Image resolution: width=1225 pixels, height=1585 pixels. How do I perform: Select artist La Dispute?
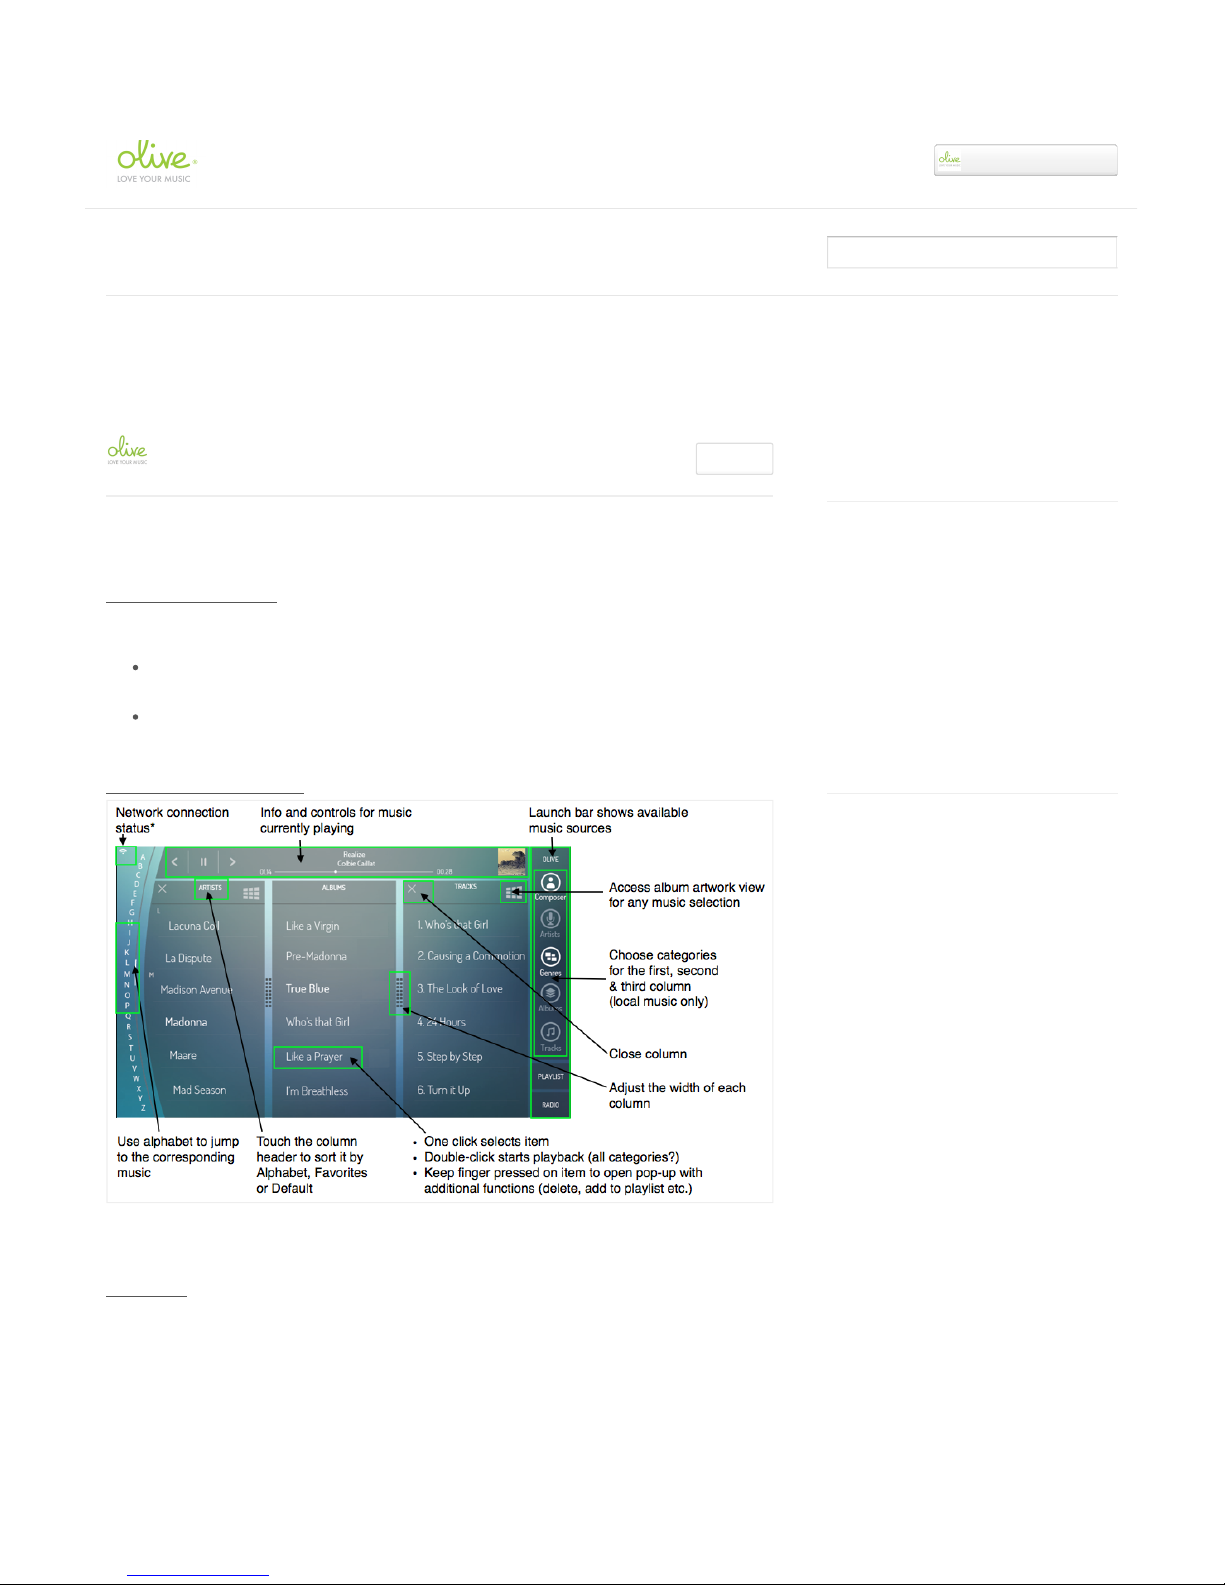(189, 958)
